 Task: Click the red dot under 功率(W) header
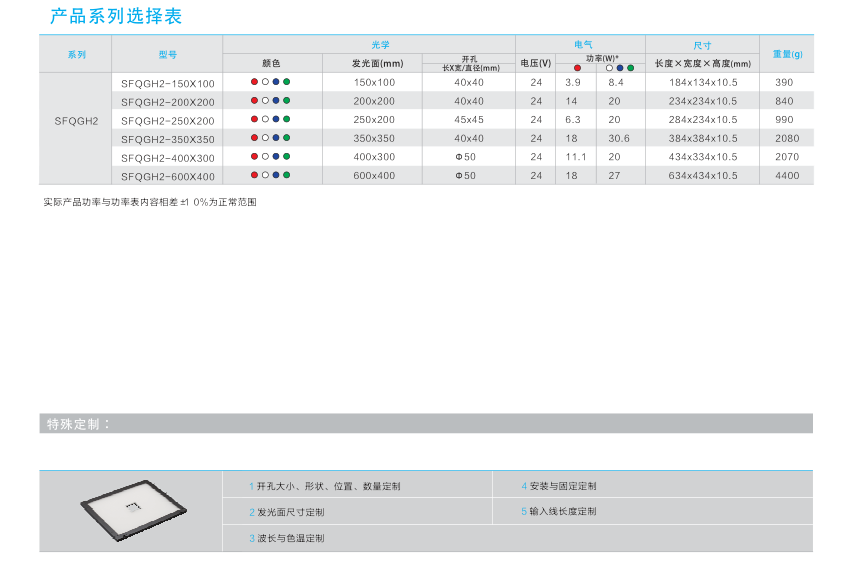[x=577, y=67]
